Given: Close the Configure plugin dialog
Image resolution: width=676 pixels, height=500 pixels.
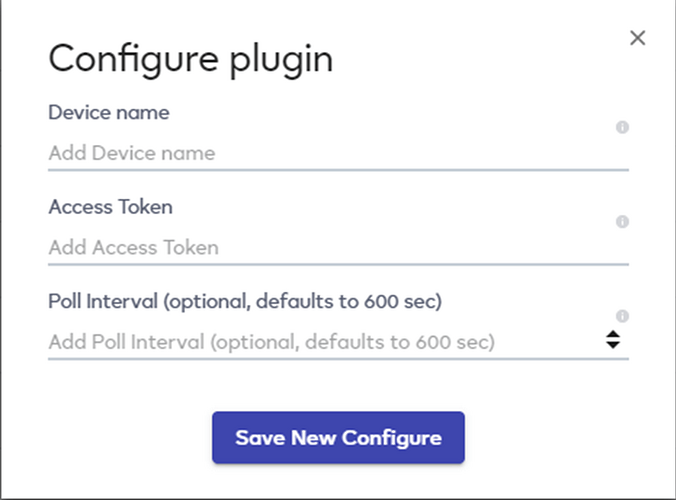Looking at the screenshot, I should click(637, 38).
